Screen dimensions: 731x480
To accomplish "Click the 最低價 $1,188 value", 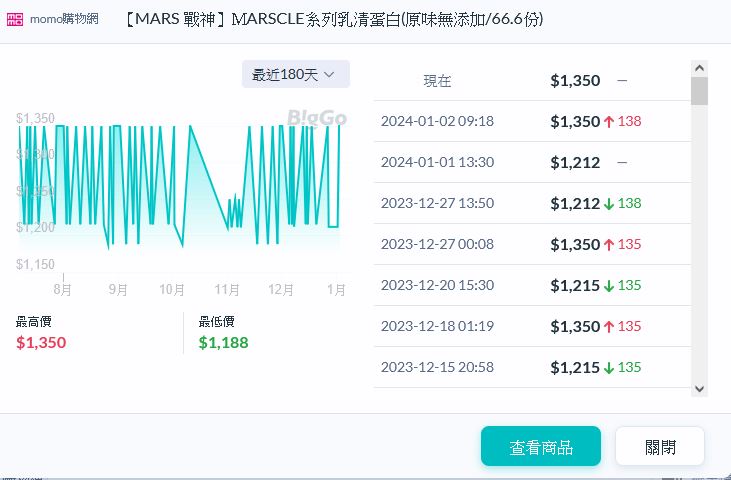I will click(223, 343).
